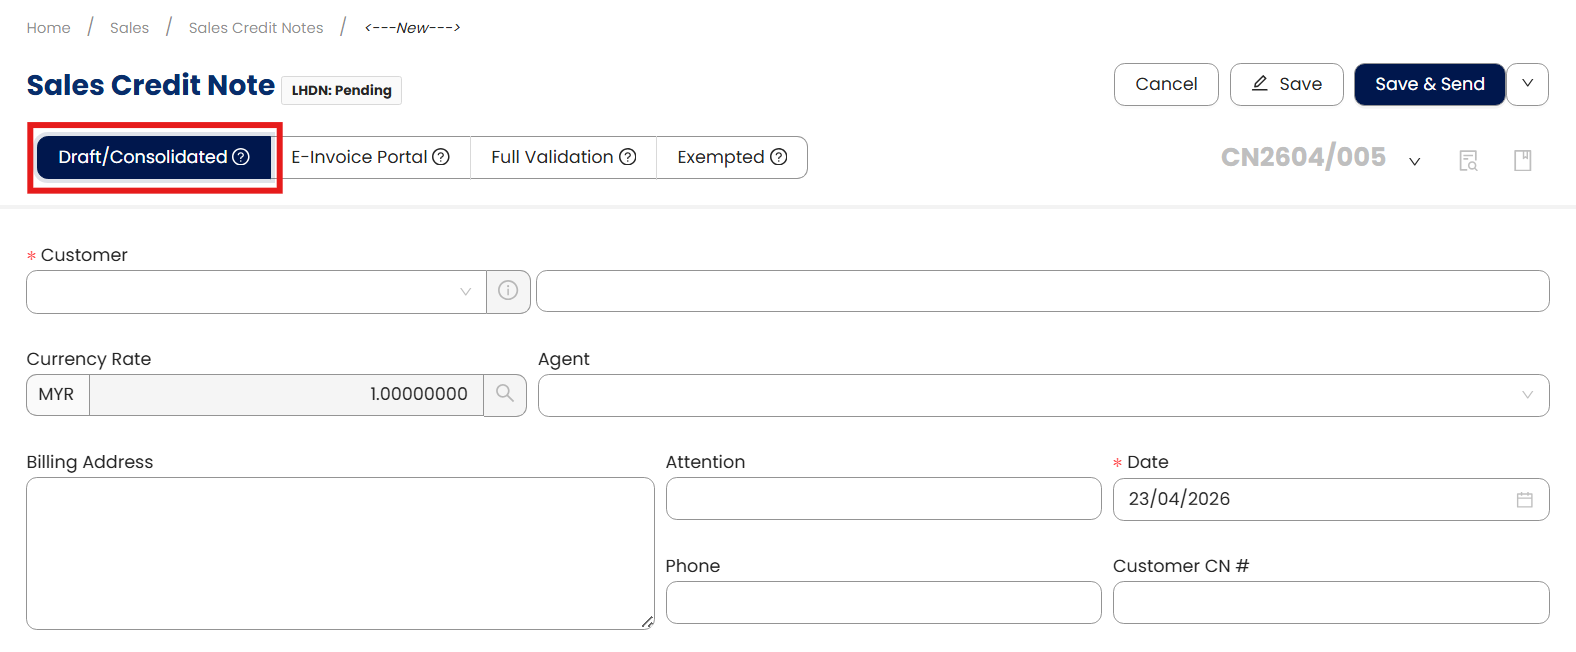Choose the Exempted option
This screenshot has height=652, width=1576.
coord(720,157)
